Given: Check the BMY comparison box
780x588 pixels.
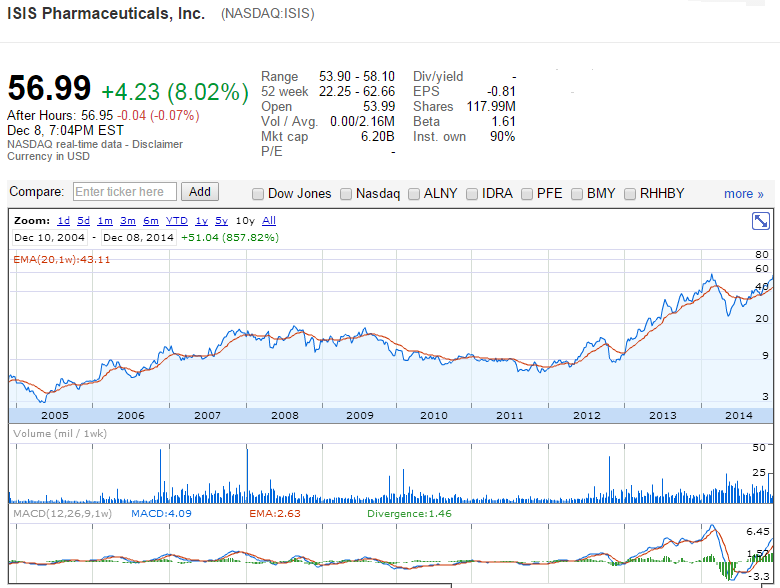Looking at the screenshot, I should click(x=577, y=194).
